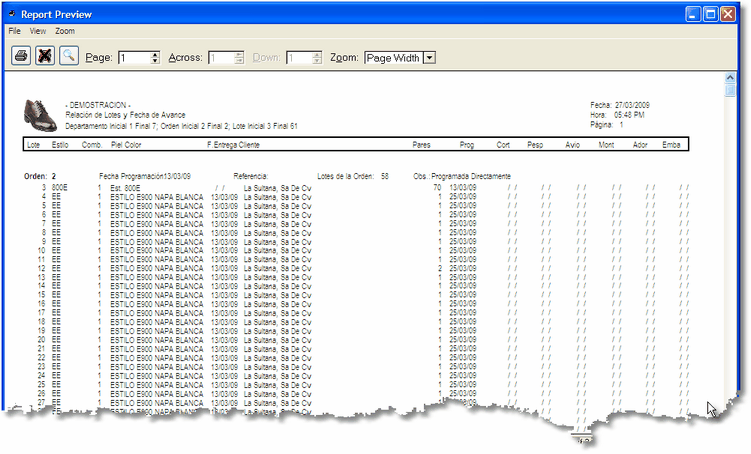The width and height of the screenshot is (751, 454).
Task: Click the 'Pares' column header
Action: (421, 145)
